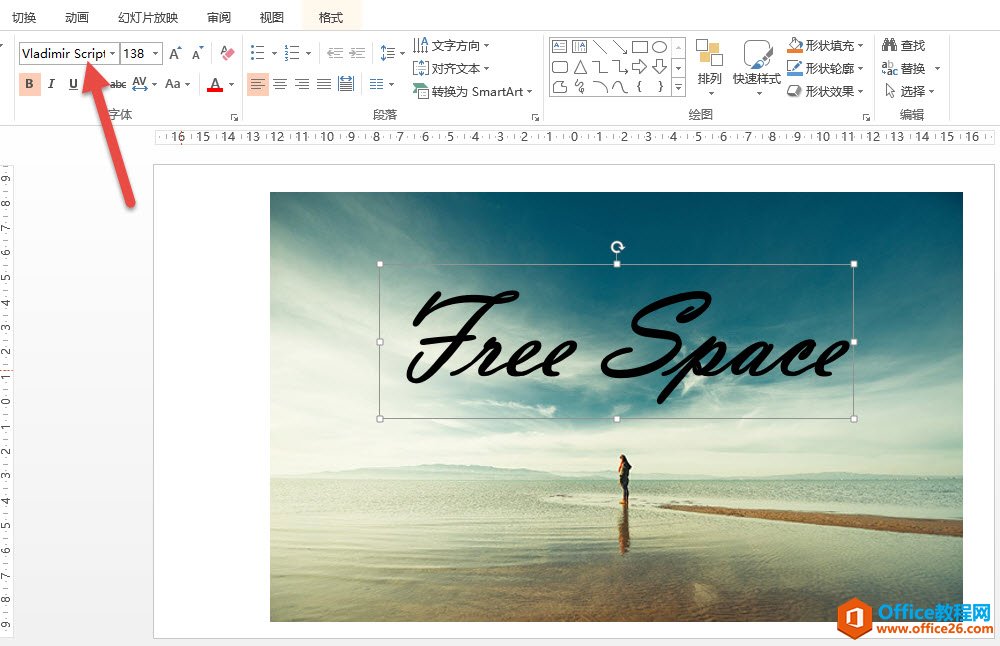Open font dialog launcher
The width and height of the screenshot is (1000, 646).
pyautogui.click(x=234, y=117)
